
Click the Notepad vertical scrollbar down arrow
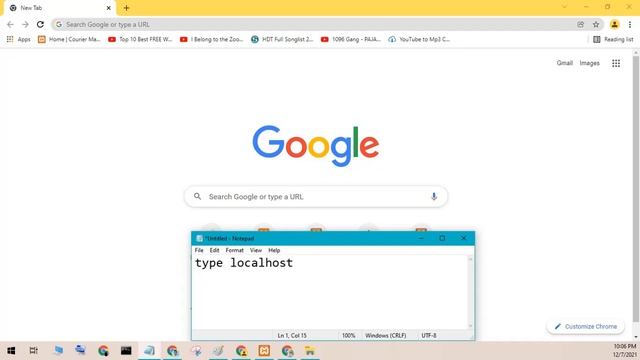[x=470, y=326]
